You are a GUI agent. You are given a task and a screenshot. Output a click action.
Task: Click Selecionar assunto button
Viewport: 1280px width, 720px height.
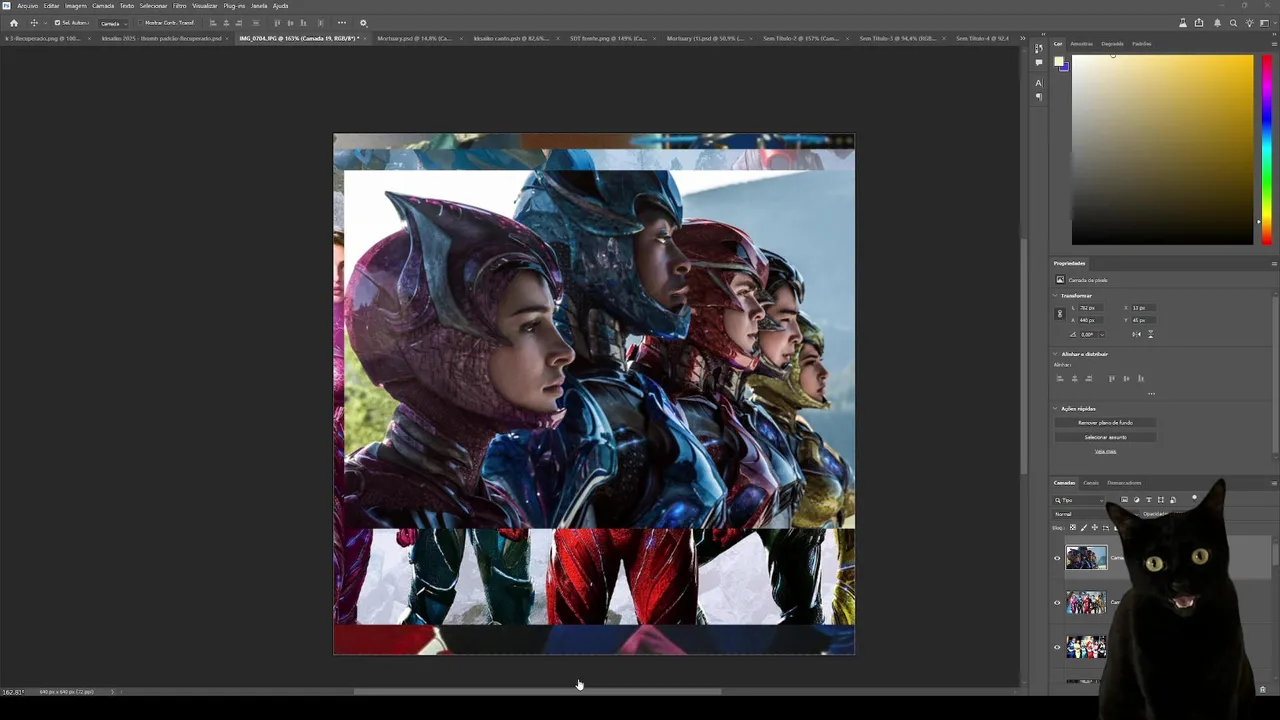point(1105,437)
